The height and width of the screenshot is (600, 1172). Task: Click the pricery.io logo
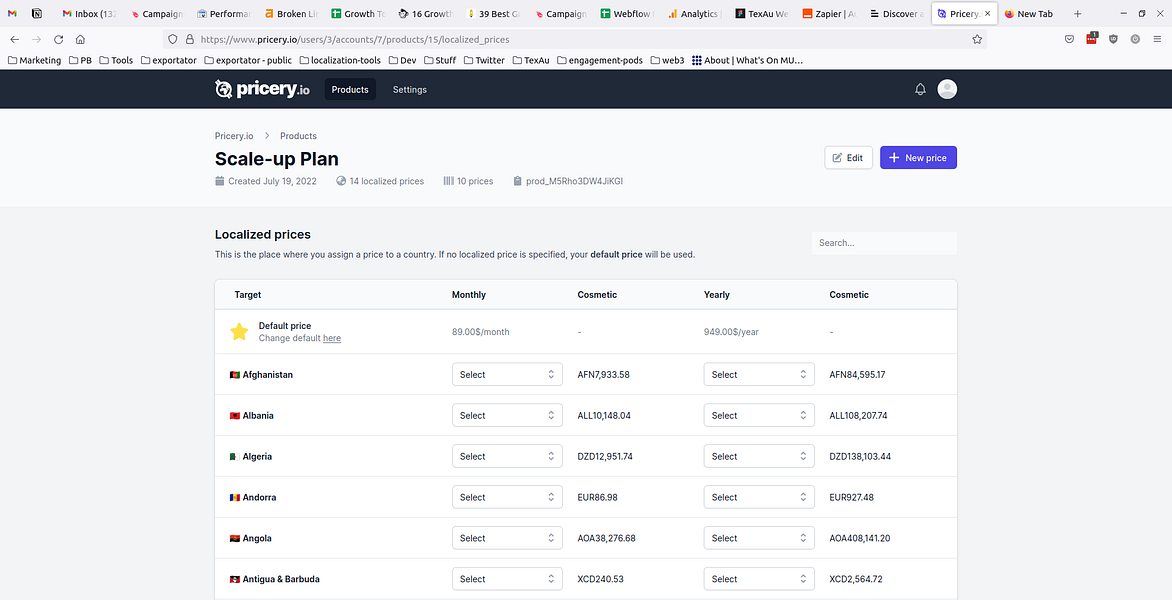pyautogui.click(x=262, y=90)
